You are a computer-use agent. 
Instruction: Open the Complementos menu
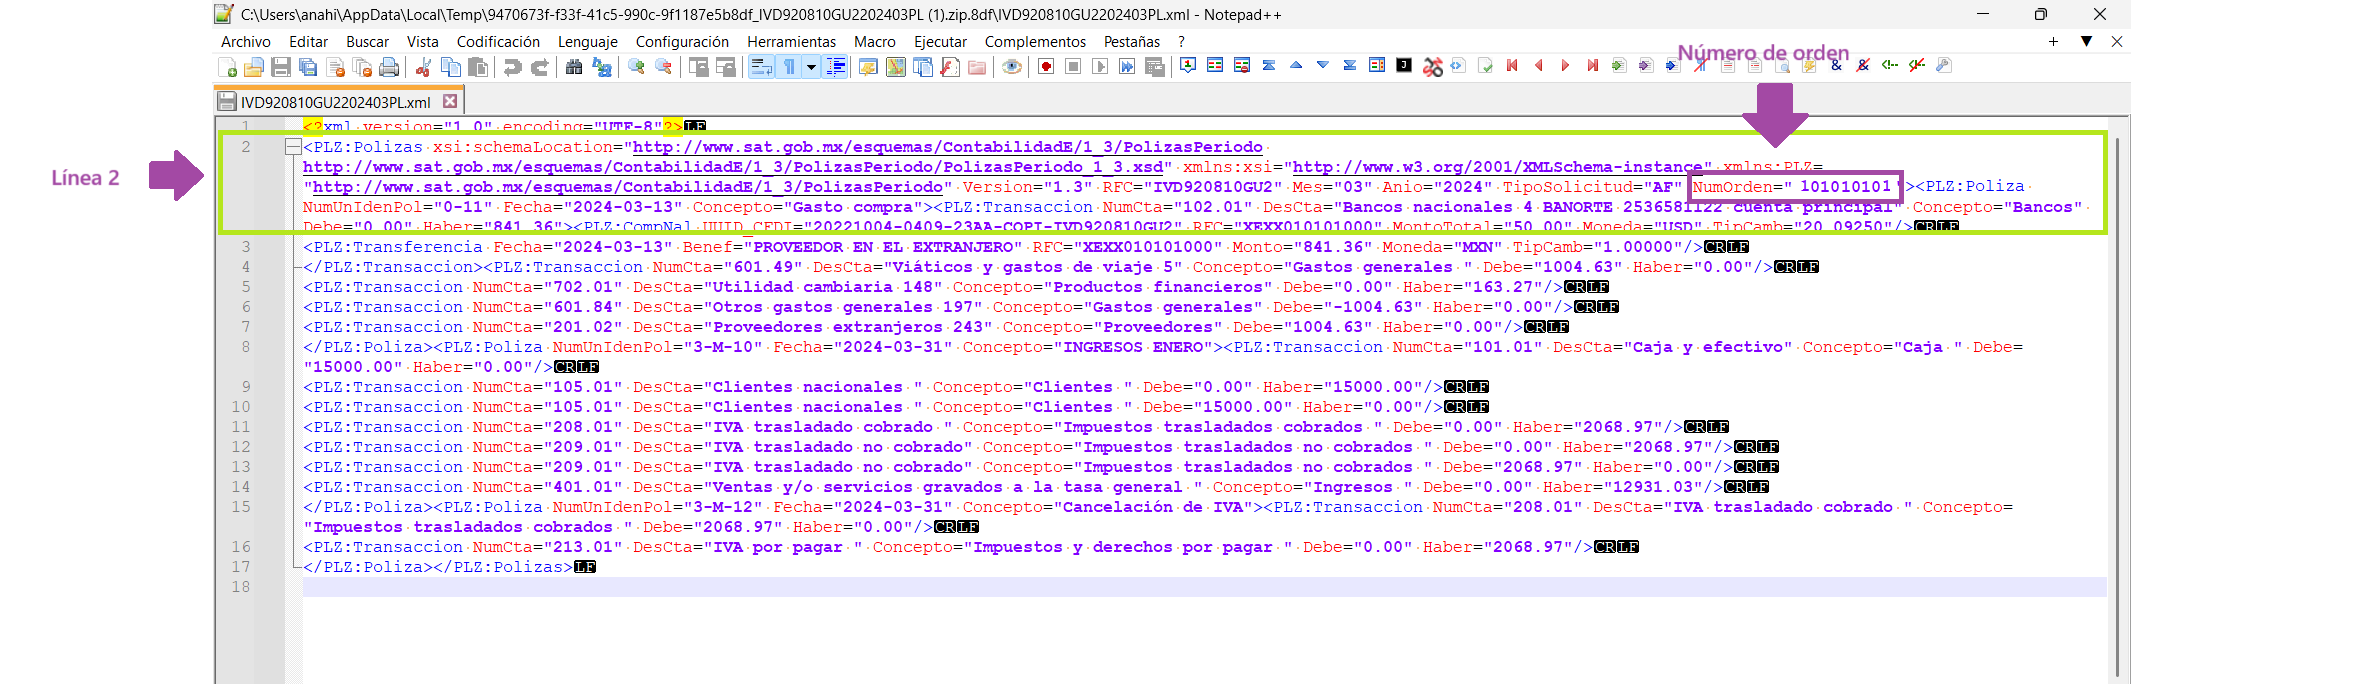coord(1034,42)
